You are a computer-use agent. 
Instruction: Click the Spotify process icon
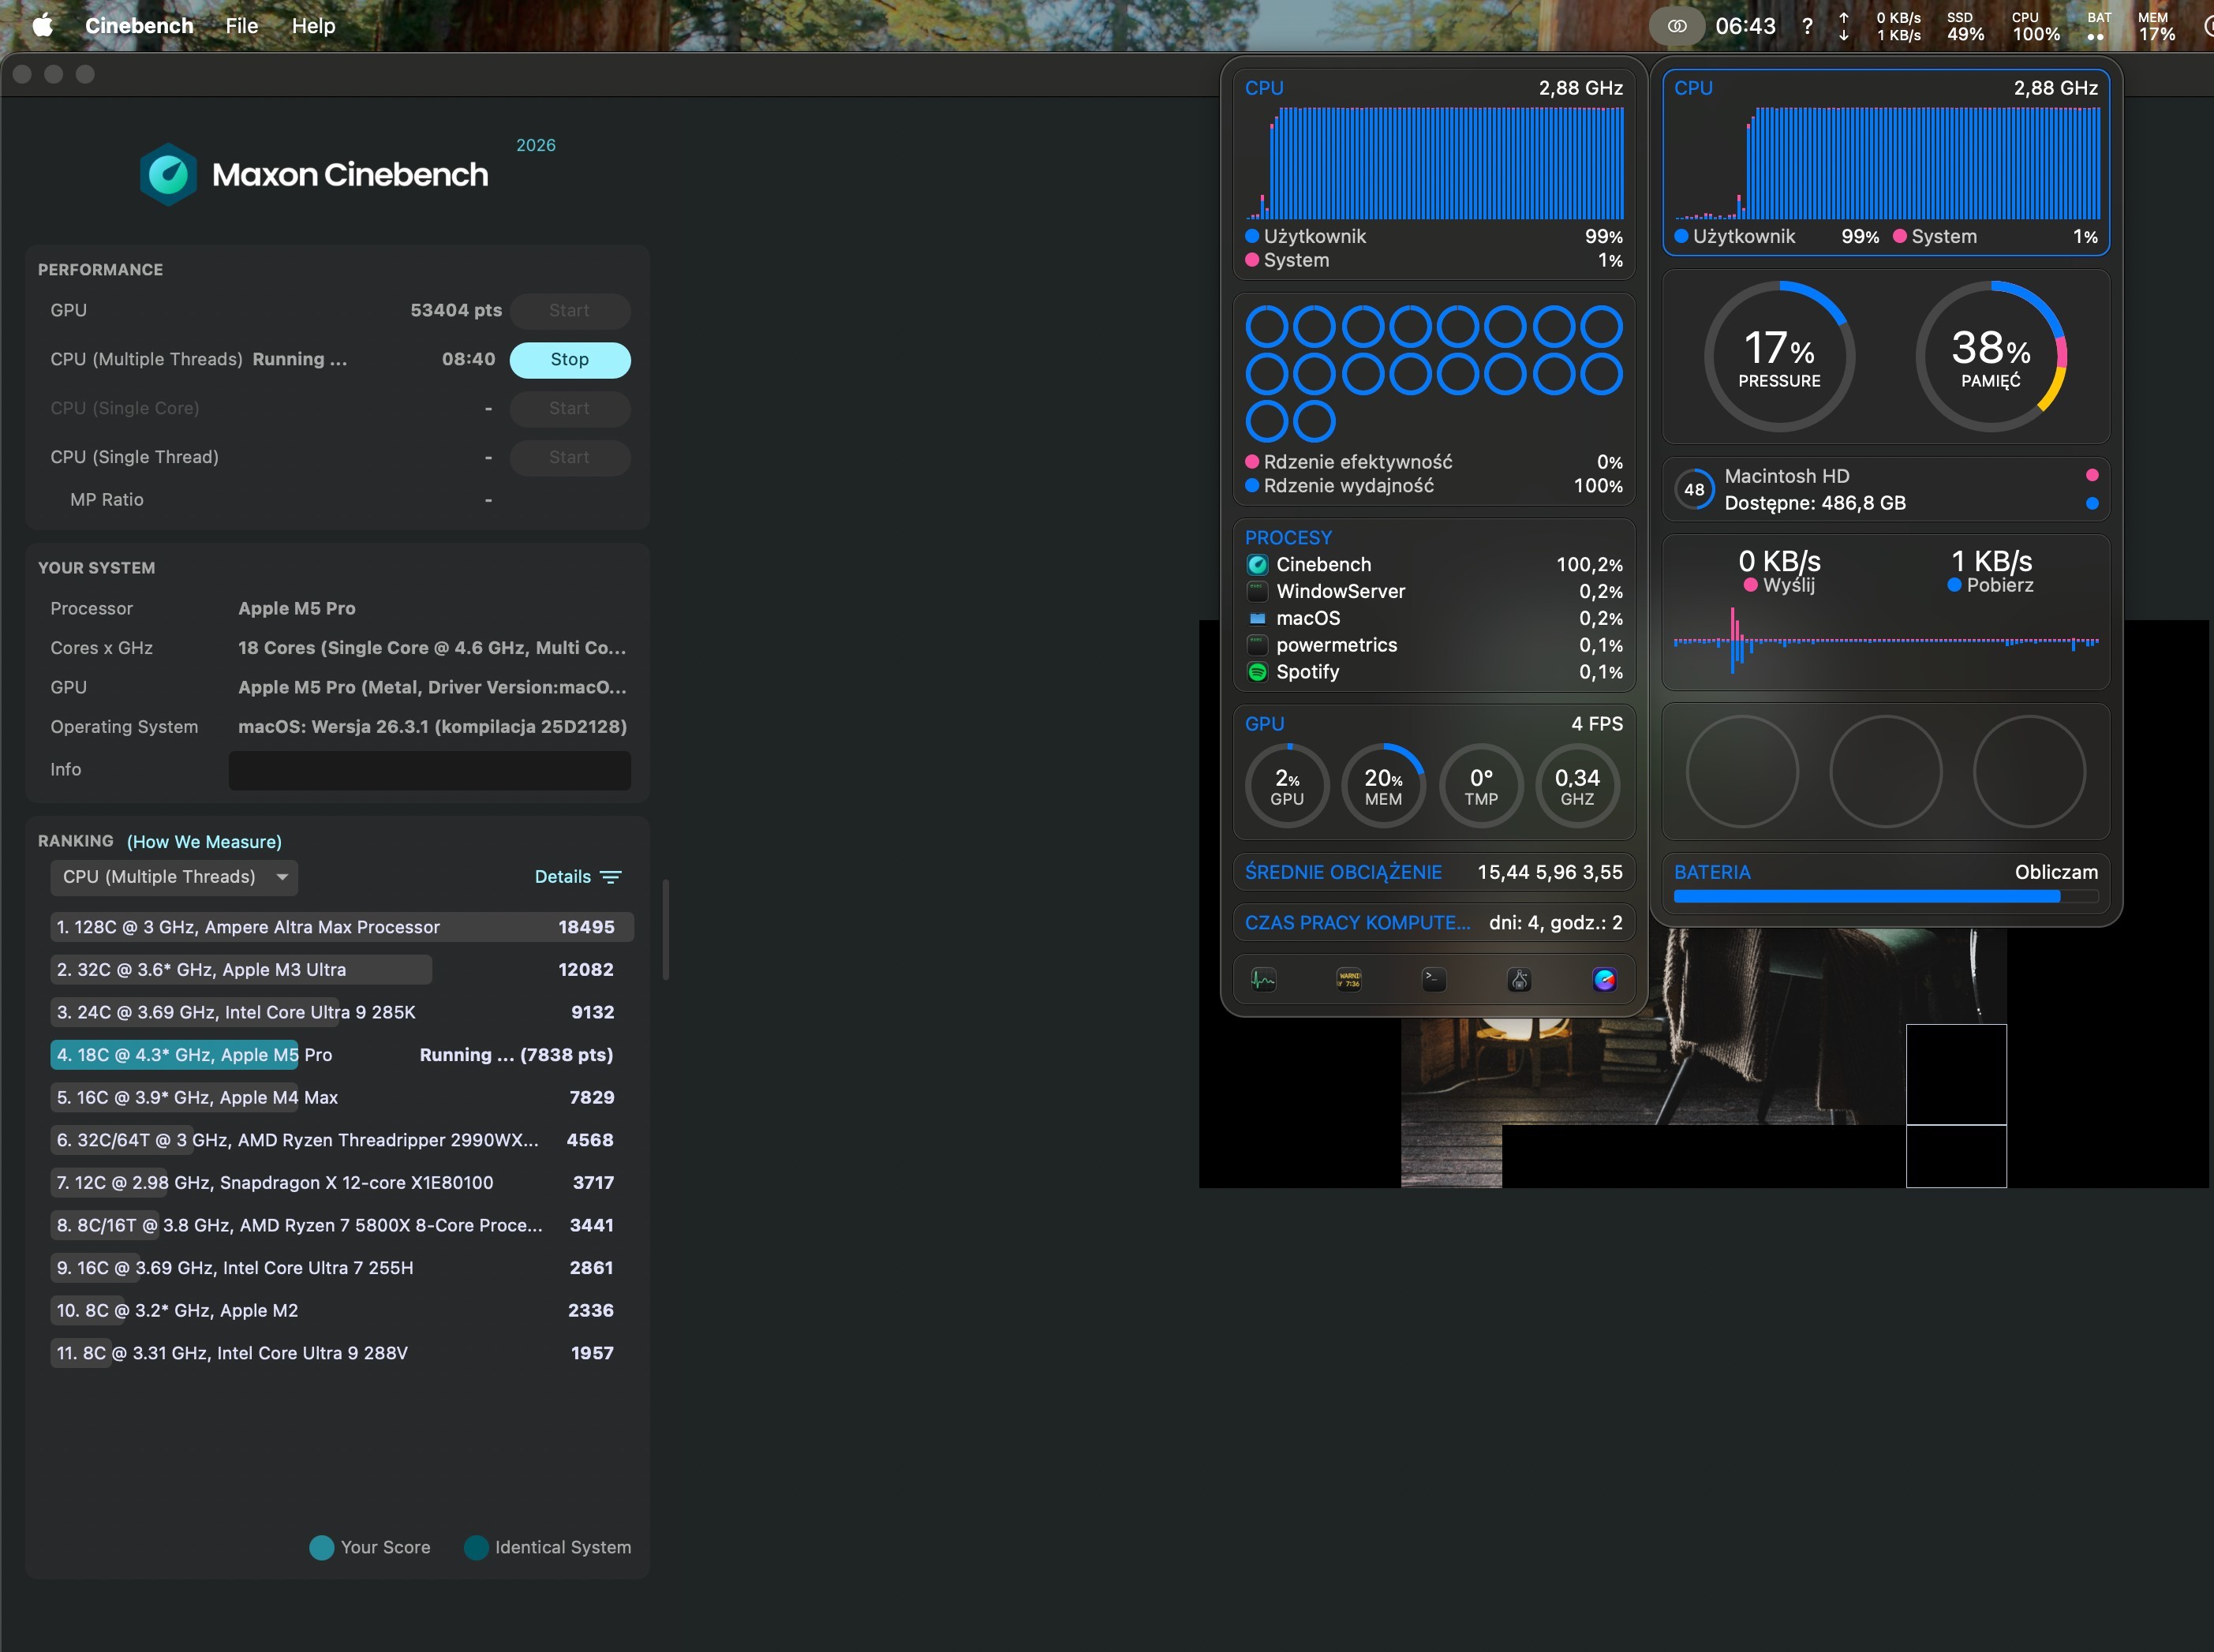pyautogui.click(x=1257, y=672)
